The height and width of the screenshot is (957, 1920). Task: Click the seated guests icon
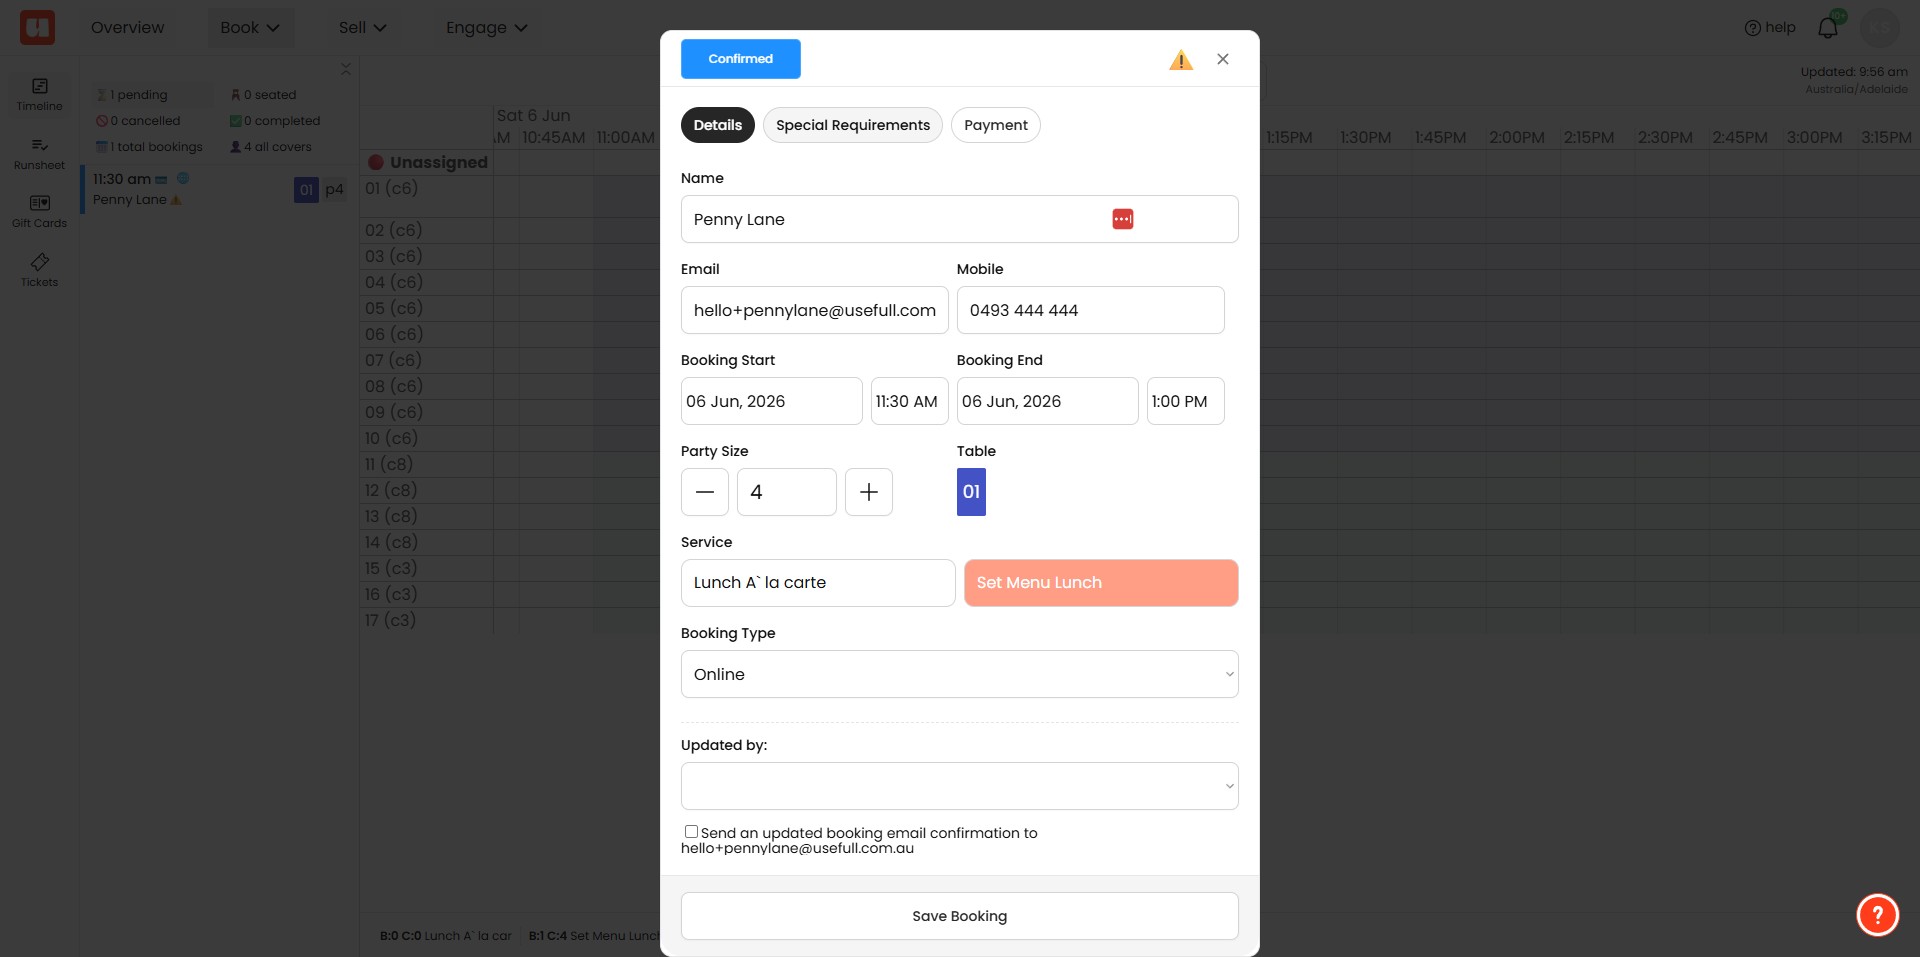[x=235, y=95]
